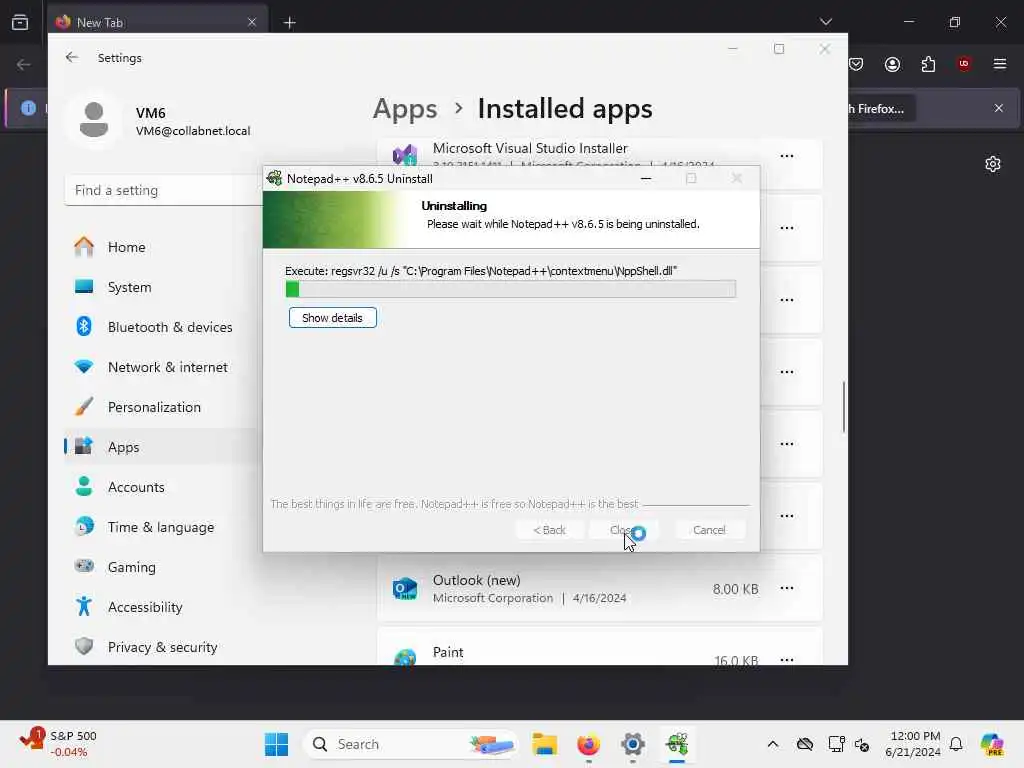
Task: Dismiss the Firefox notification bar
Action: tap(998, 108)
